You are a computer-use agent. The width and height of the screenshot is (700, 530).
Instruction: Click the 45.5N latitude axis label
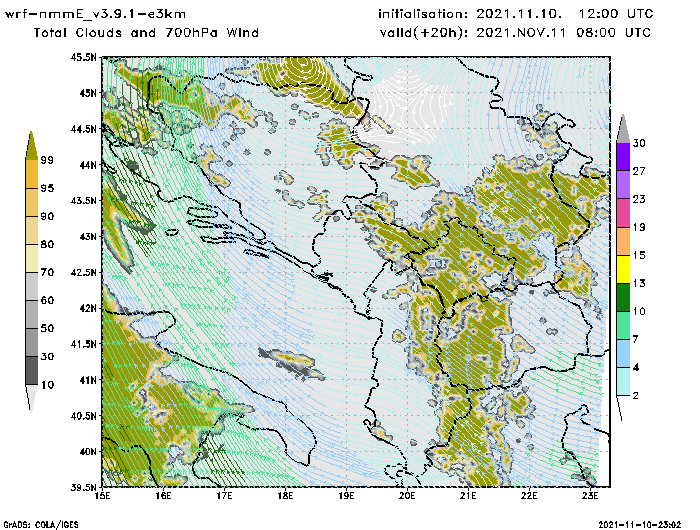(83, 57)
